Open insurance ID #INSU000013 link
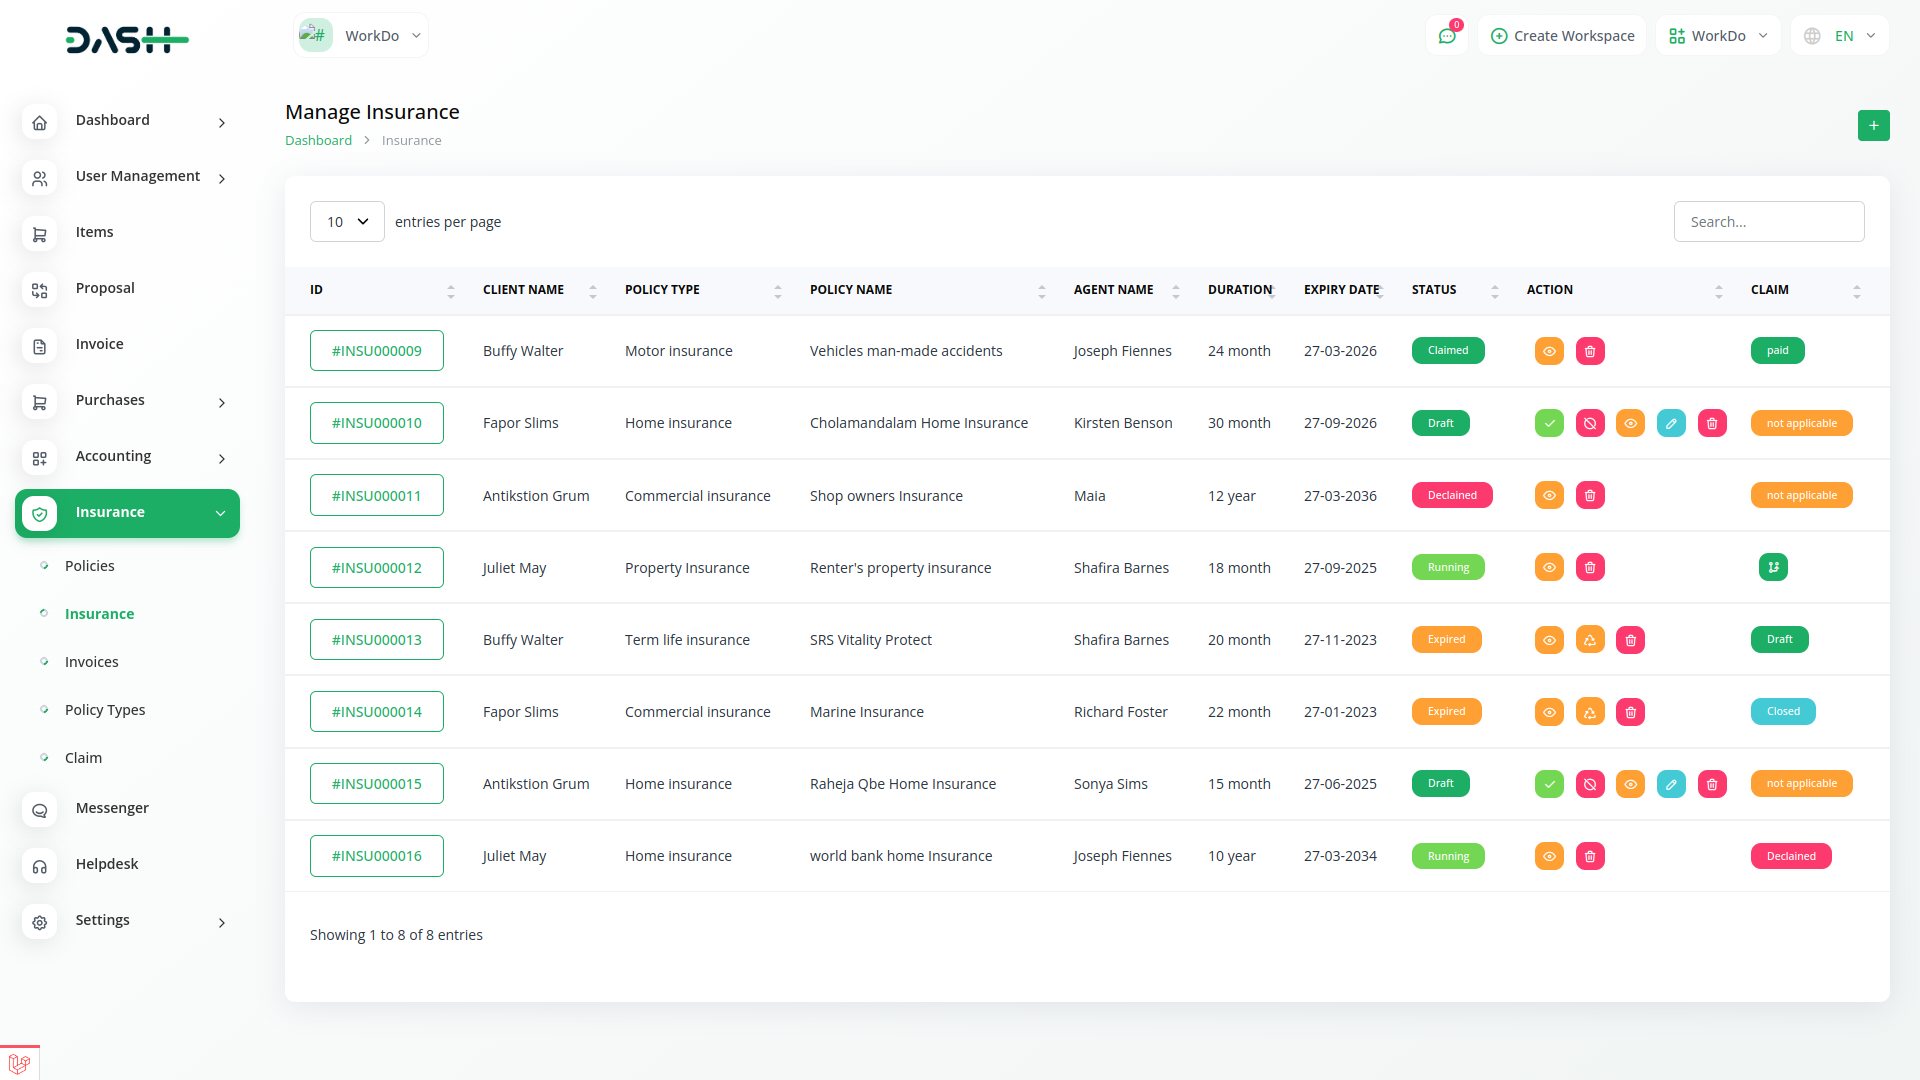 [x=377, y=640]
